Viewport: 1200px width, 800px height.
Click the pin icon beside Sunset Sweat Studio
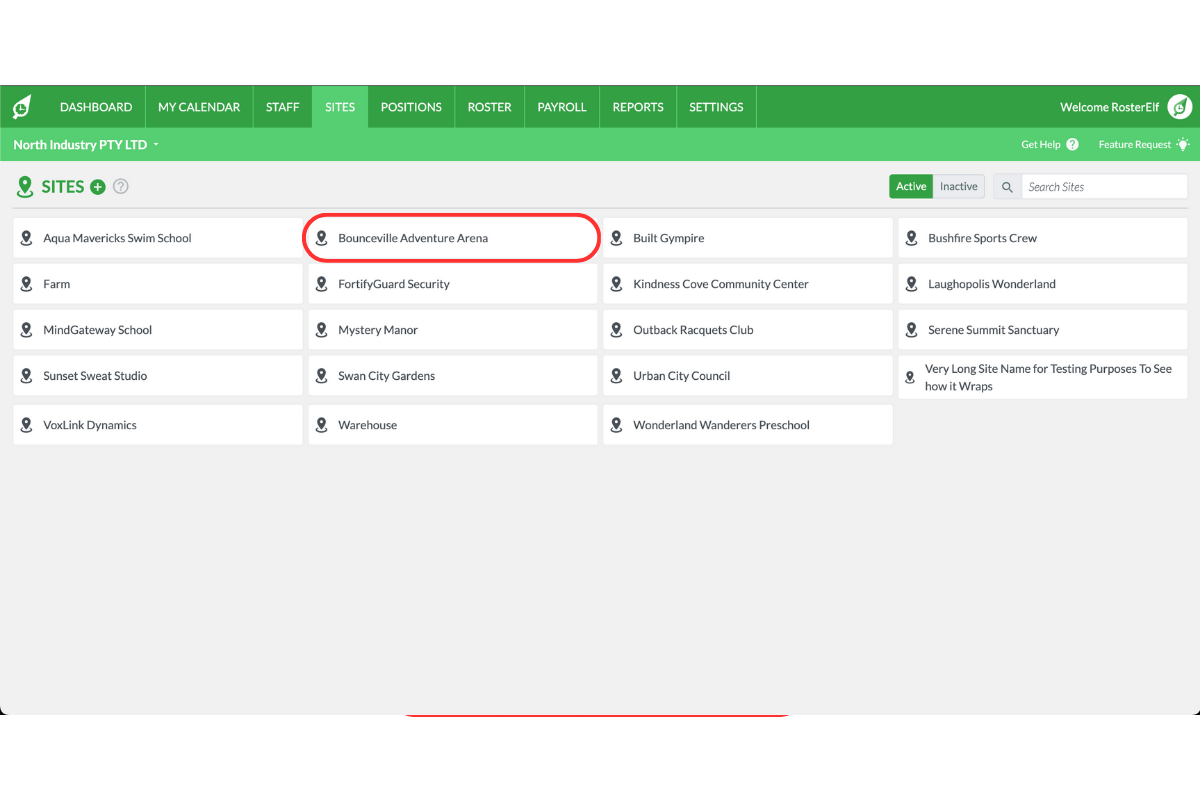click(27, 376)
